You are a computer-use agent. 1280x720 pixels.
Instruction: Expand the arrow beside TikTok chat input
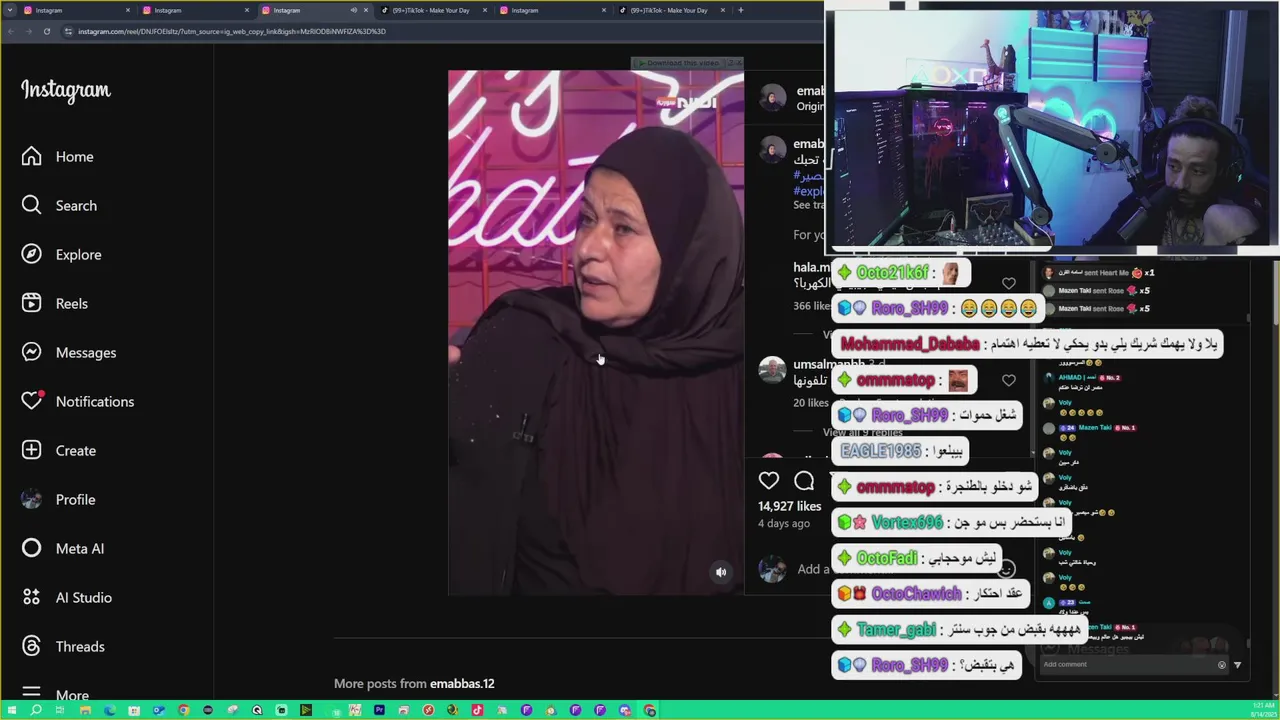click(x=1237, y=665)
